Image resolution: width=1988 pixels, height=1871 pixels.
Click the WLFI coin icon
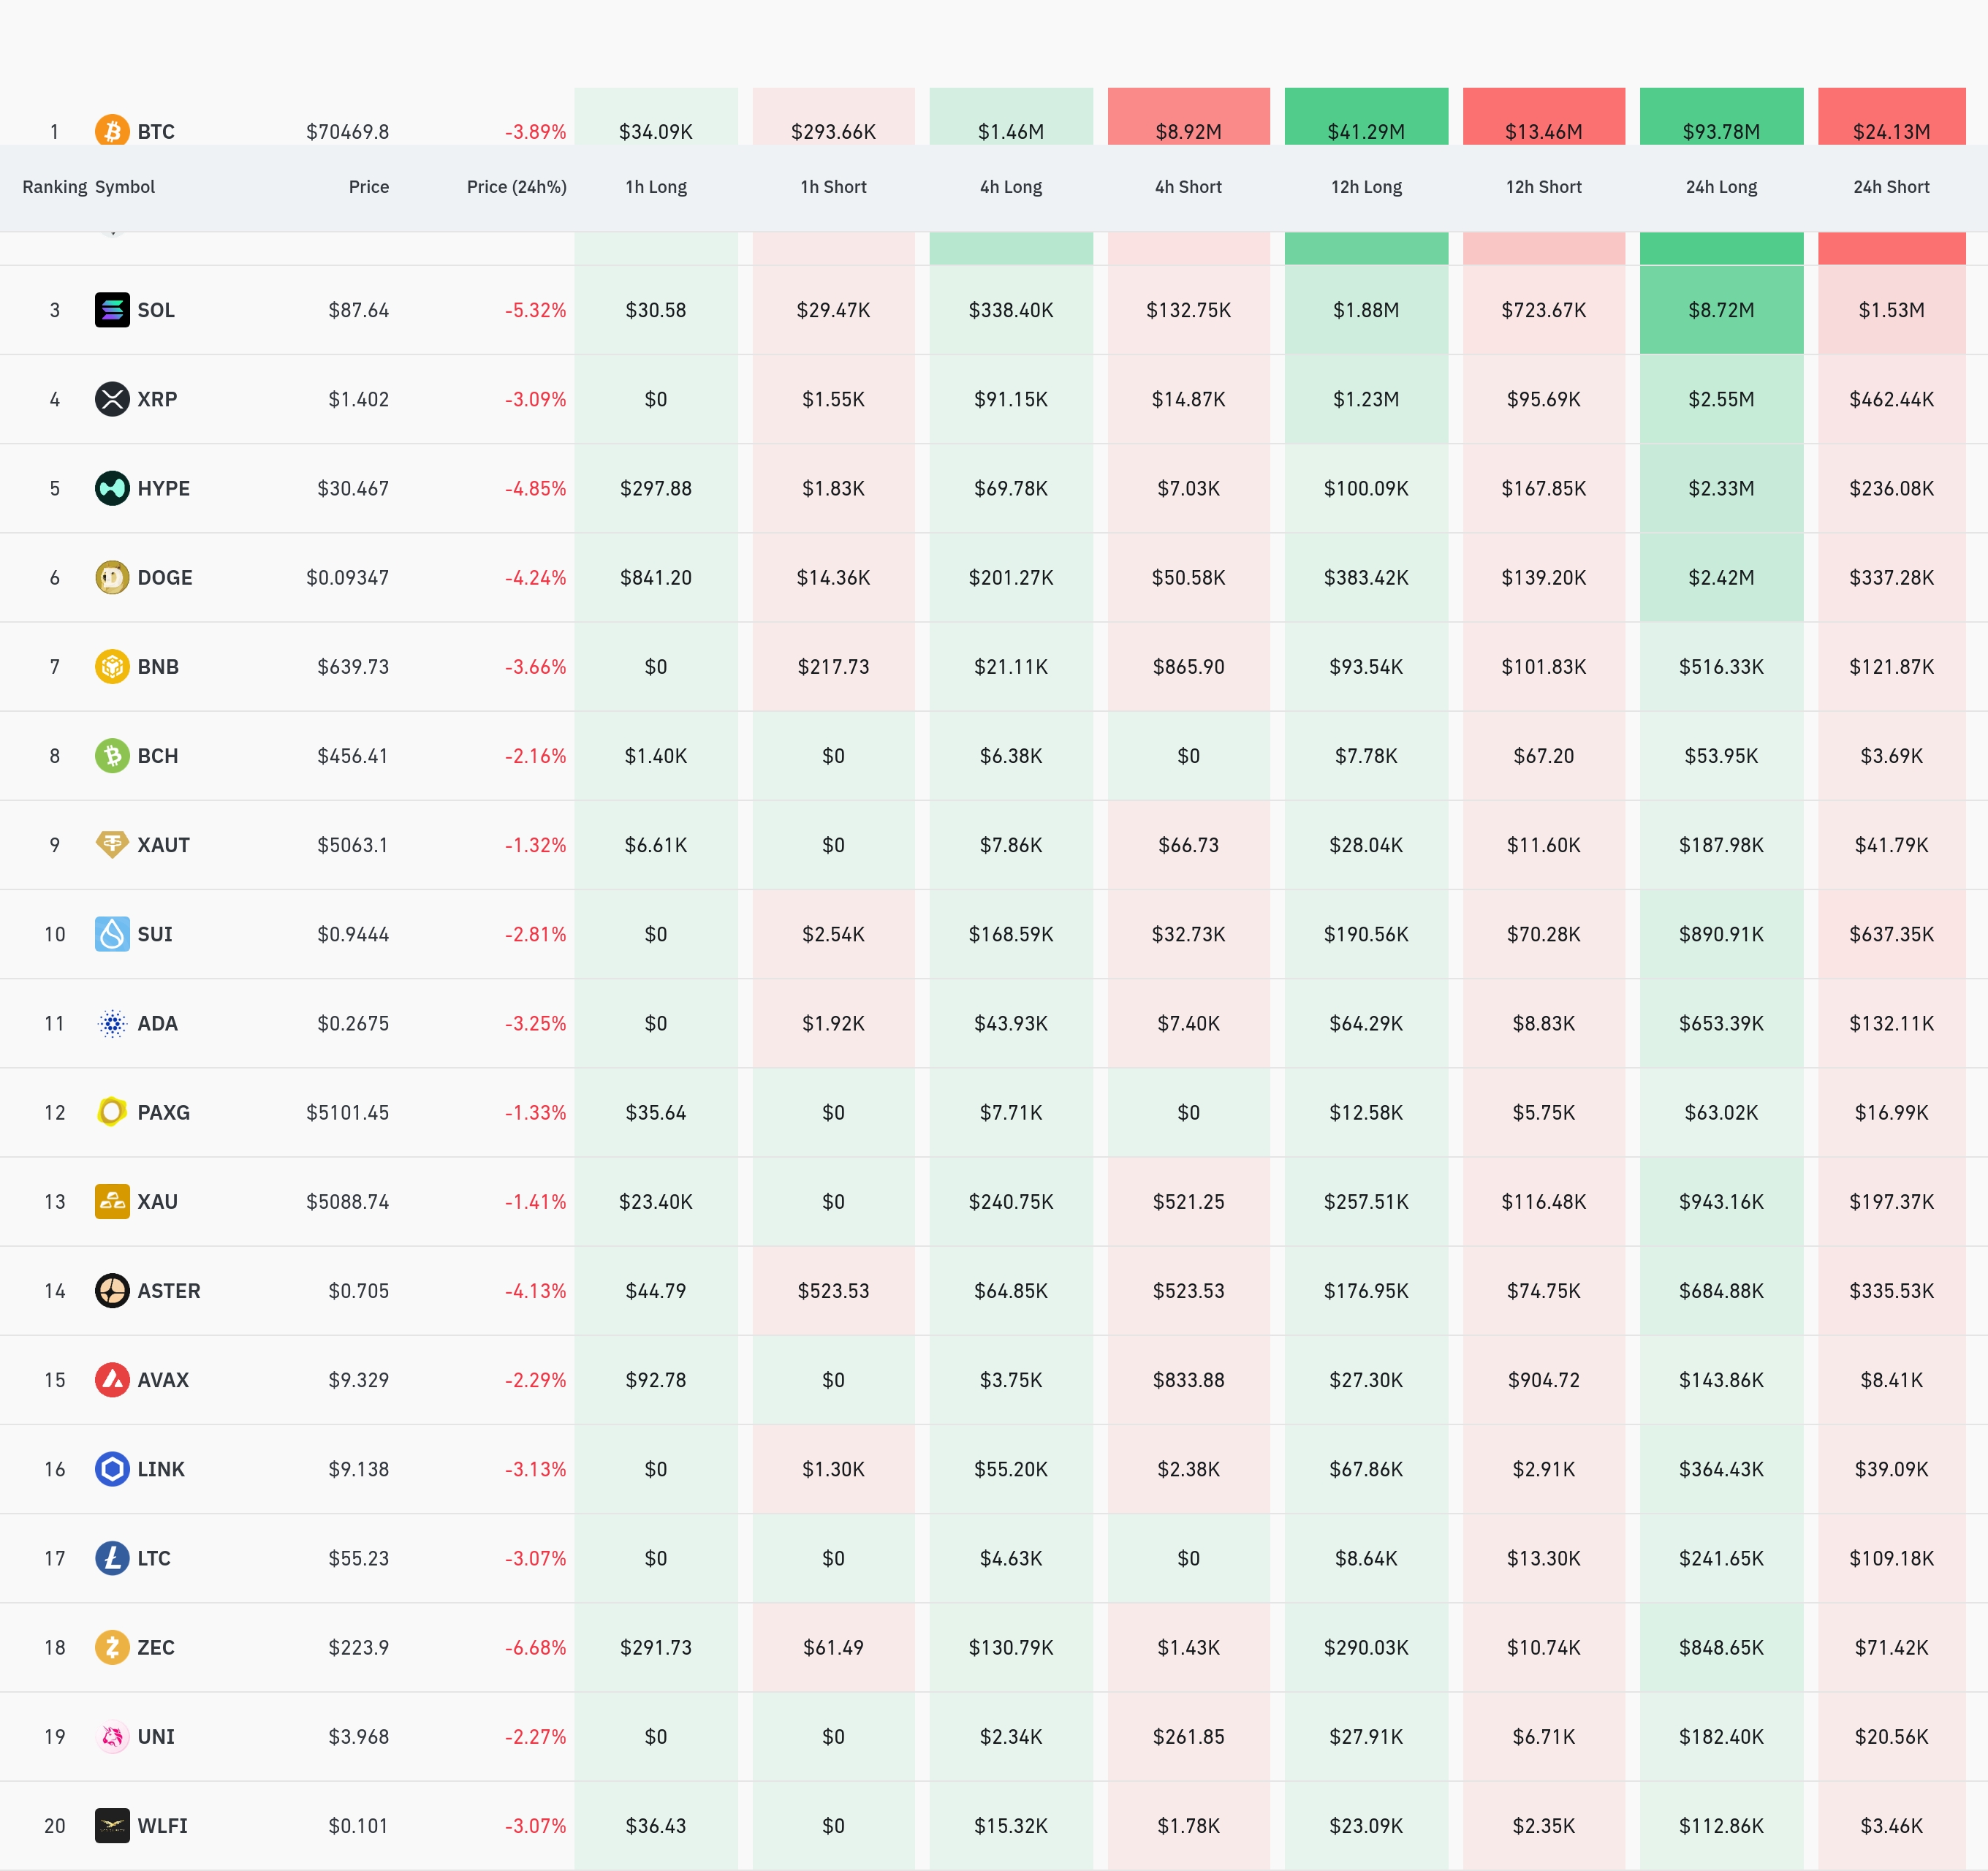coord(112,1825)
